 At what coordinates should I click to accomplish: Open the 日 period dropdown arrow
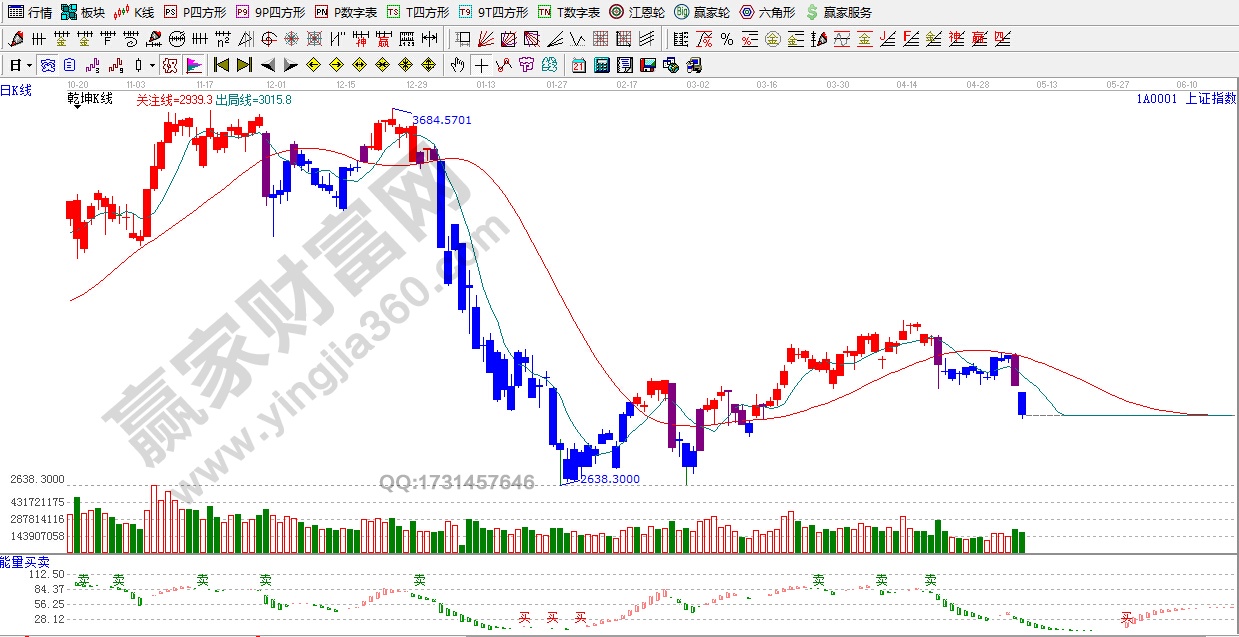point(29,65)
